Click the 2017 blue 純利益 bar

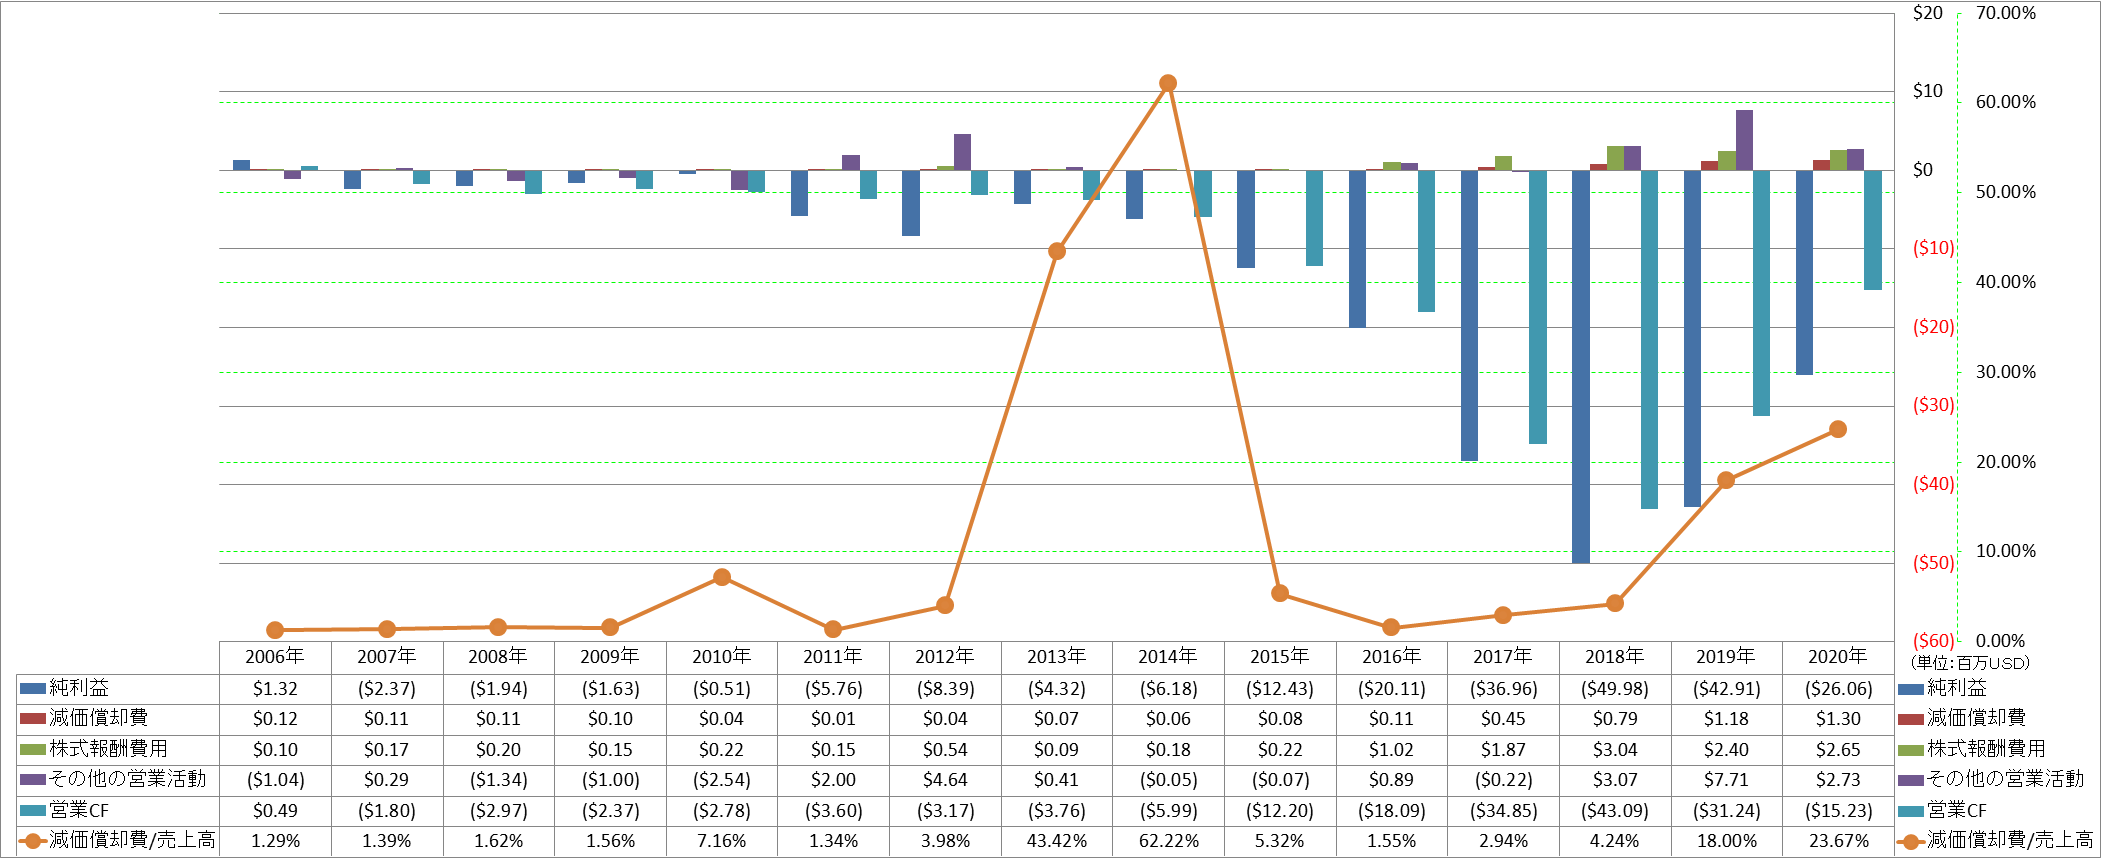(1469, 315)
